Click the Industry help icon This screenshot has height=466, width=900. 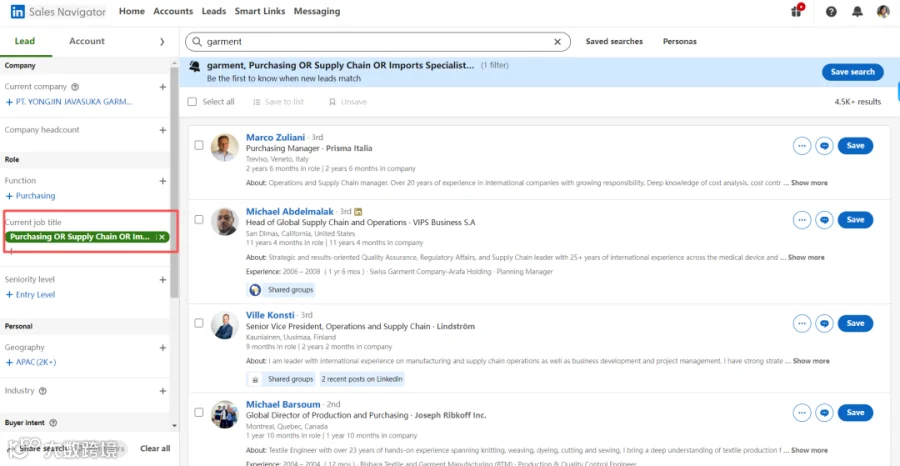coord(42,391)
